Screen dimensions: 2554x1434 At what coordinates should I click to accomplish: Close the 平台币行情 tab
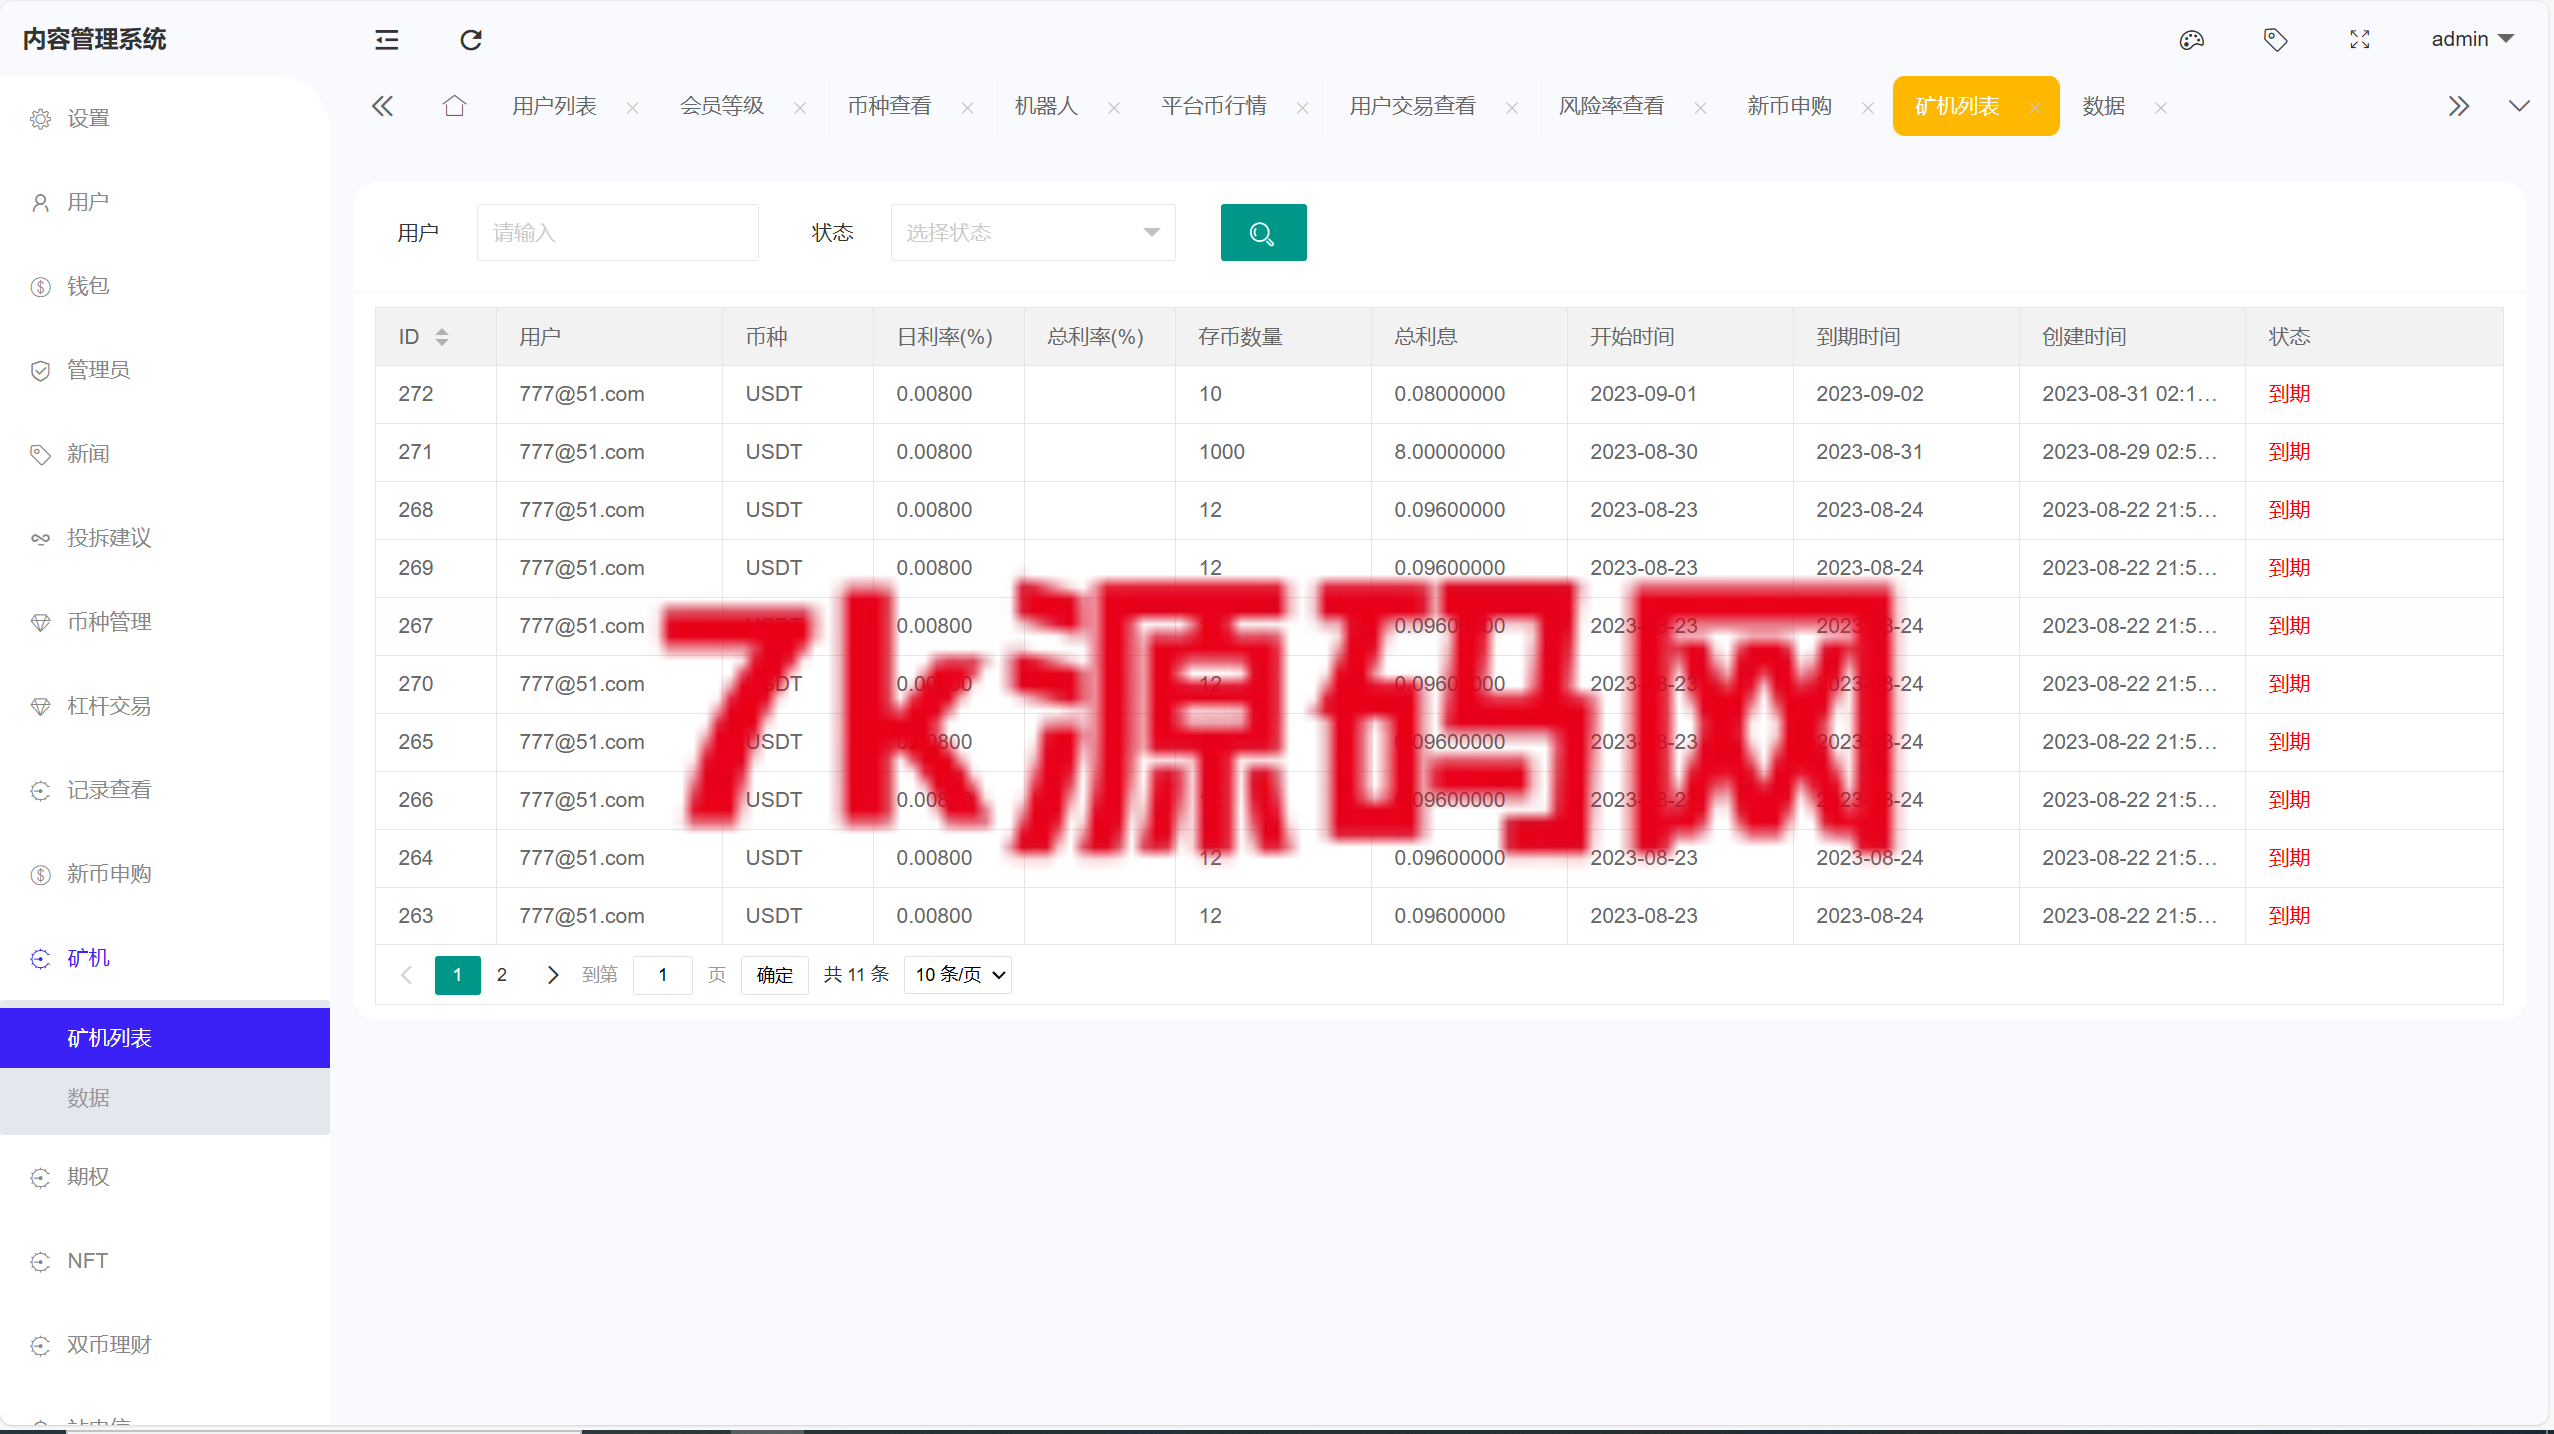pos(1302,108)
